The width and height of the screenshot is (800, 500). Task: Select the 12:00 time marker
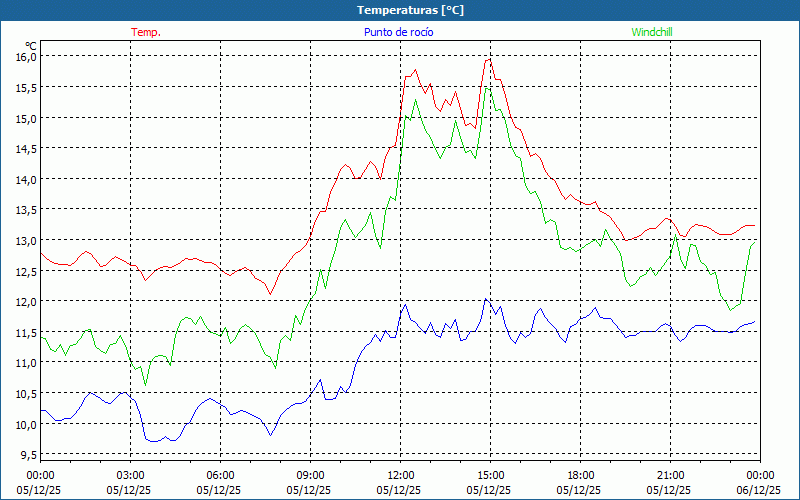tap(400, 475)
